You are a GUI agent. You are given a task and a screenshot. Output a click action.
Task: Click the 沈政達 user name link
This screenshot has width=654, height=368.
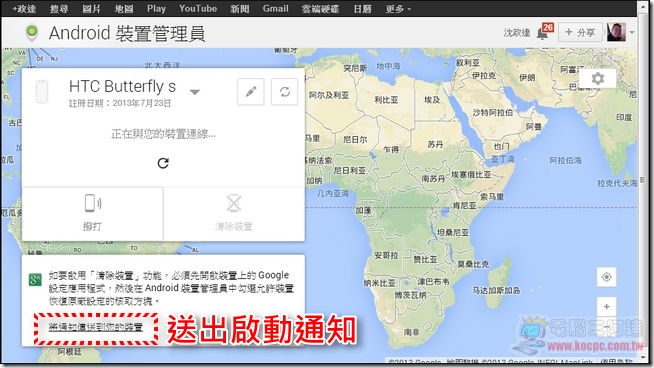click(x=517, y=33)
